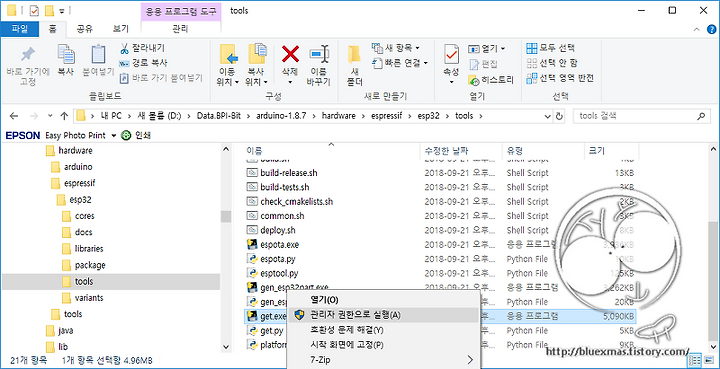
Task: Create a New folder (새 폴더)
Action: pyautogui.click(x=354, y=66)
